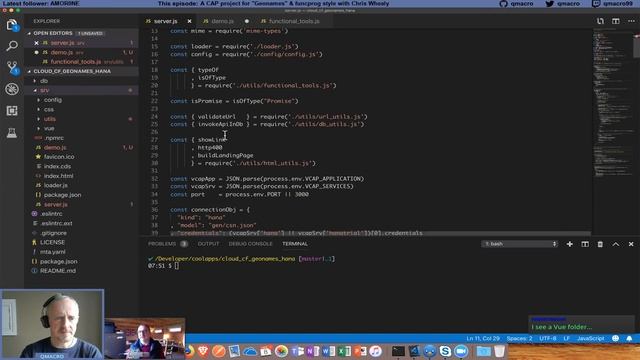Open the editor More Actions ellipsis menu
This screenshot has width=640, height=360.
click(x=631, y=21)
